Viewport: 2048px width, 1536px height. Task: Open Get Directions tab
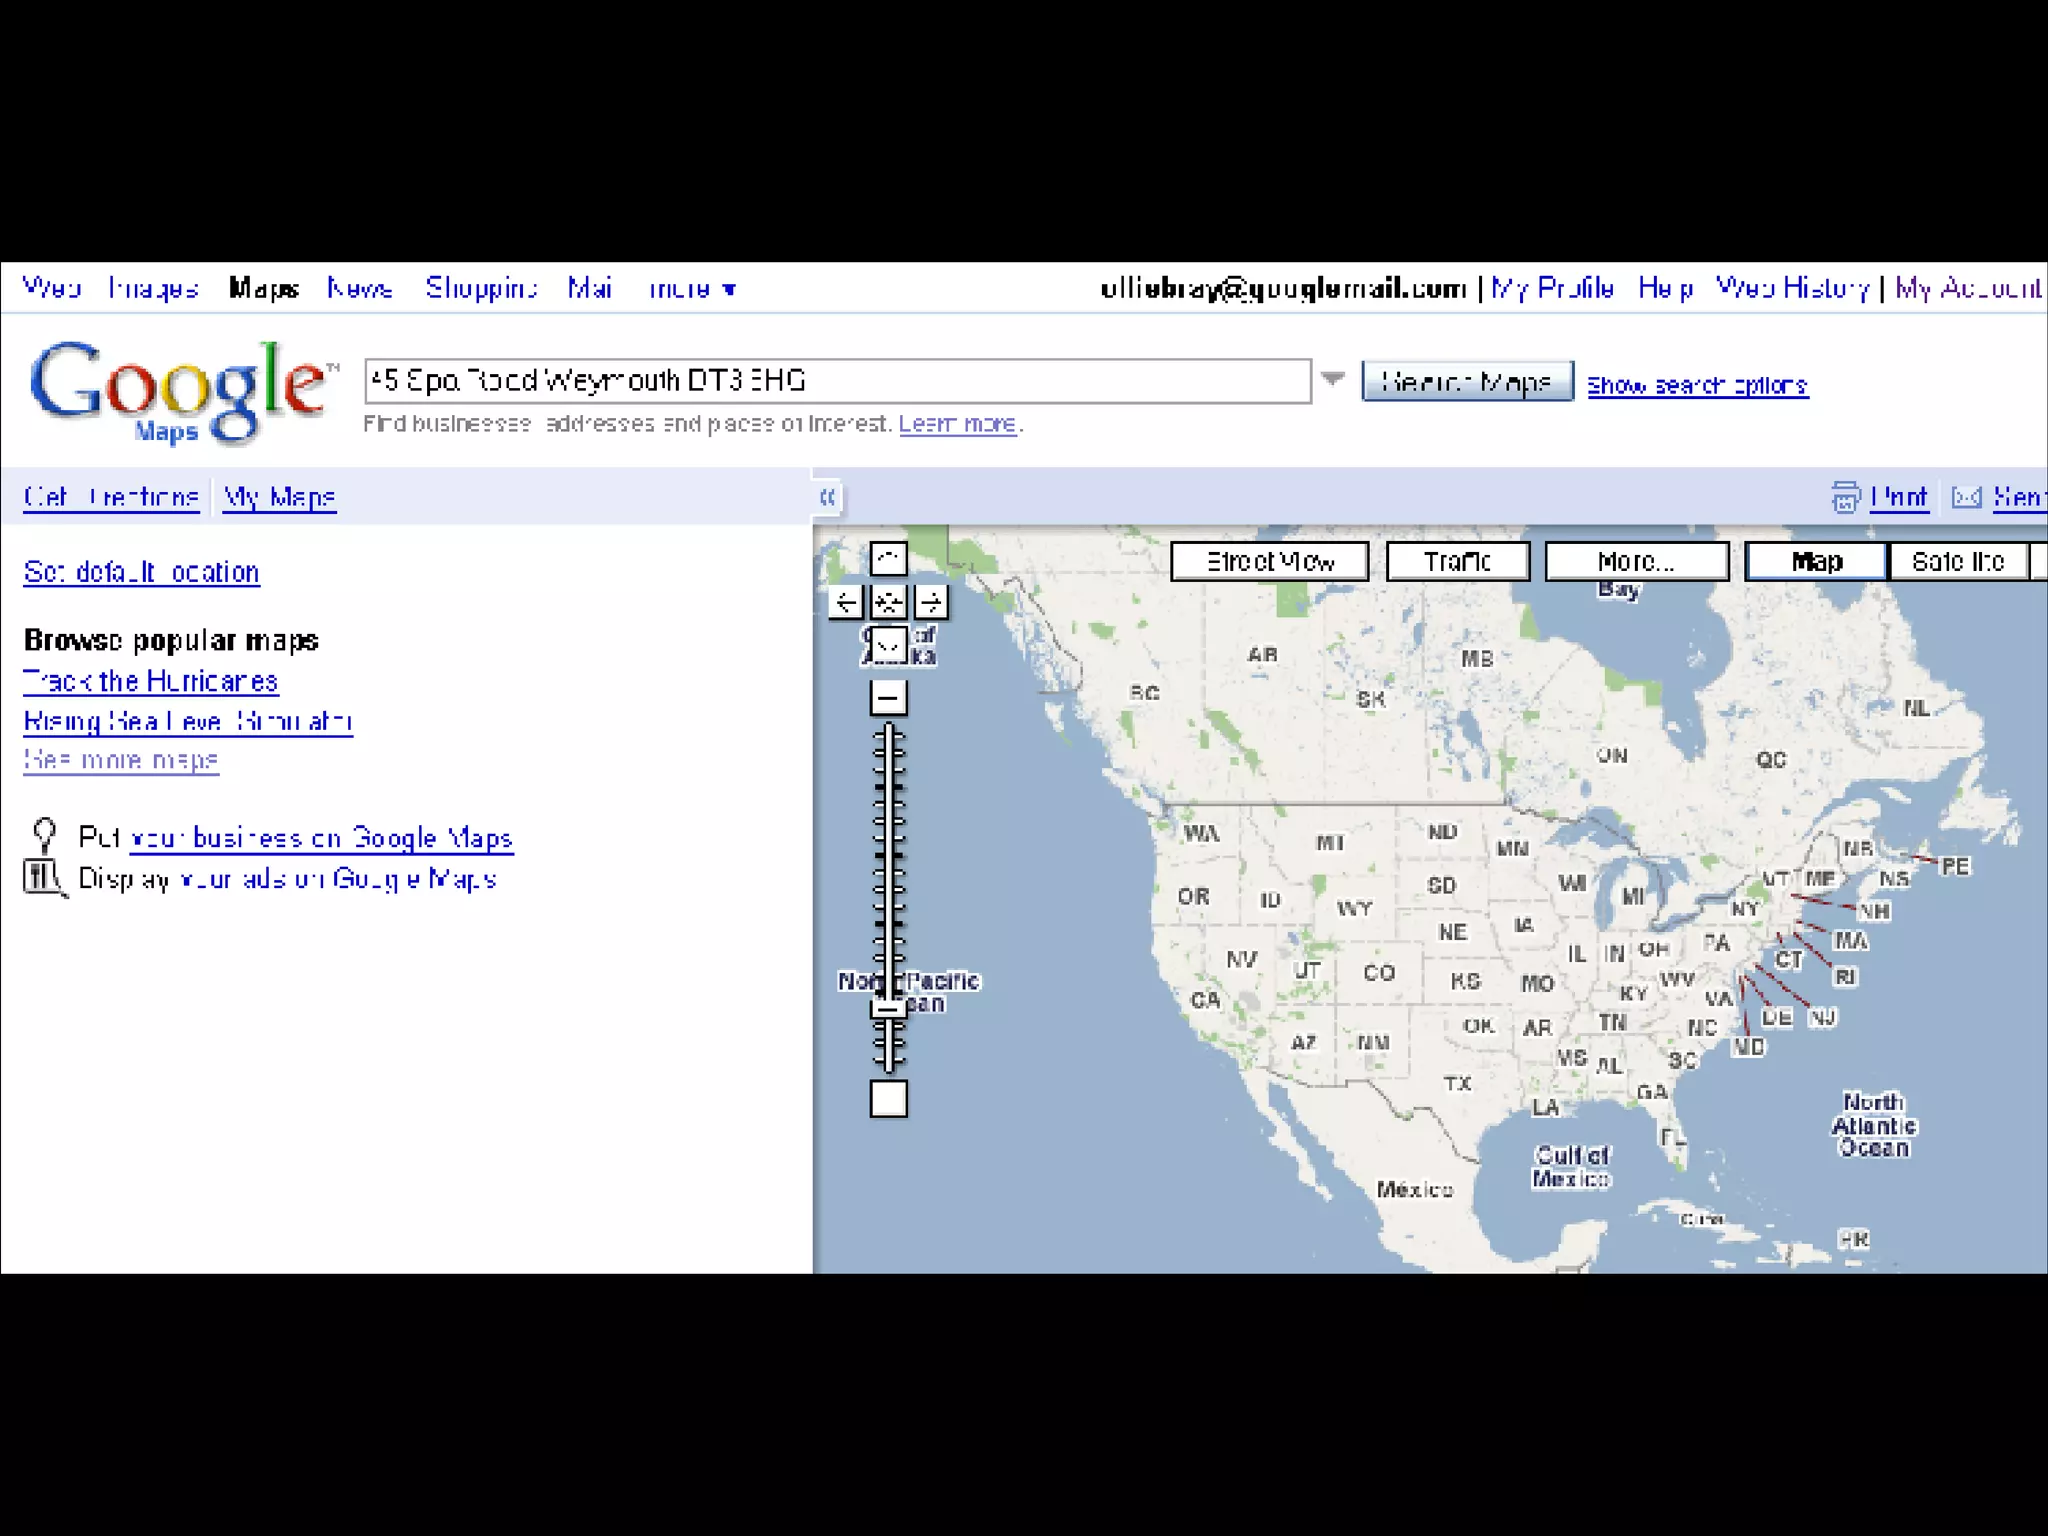(x=111, y=497)
